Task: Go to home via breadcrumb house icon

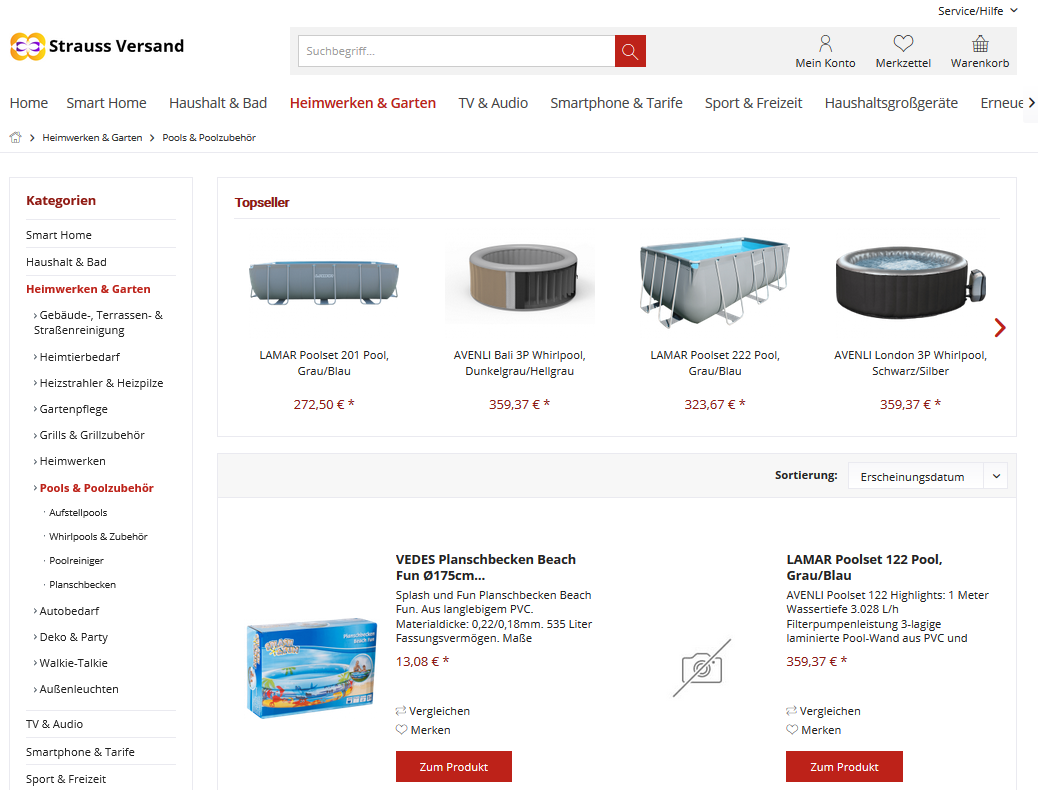Action: (x=15, y=138)
